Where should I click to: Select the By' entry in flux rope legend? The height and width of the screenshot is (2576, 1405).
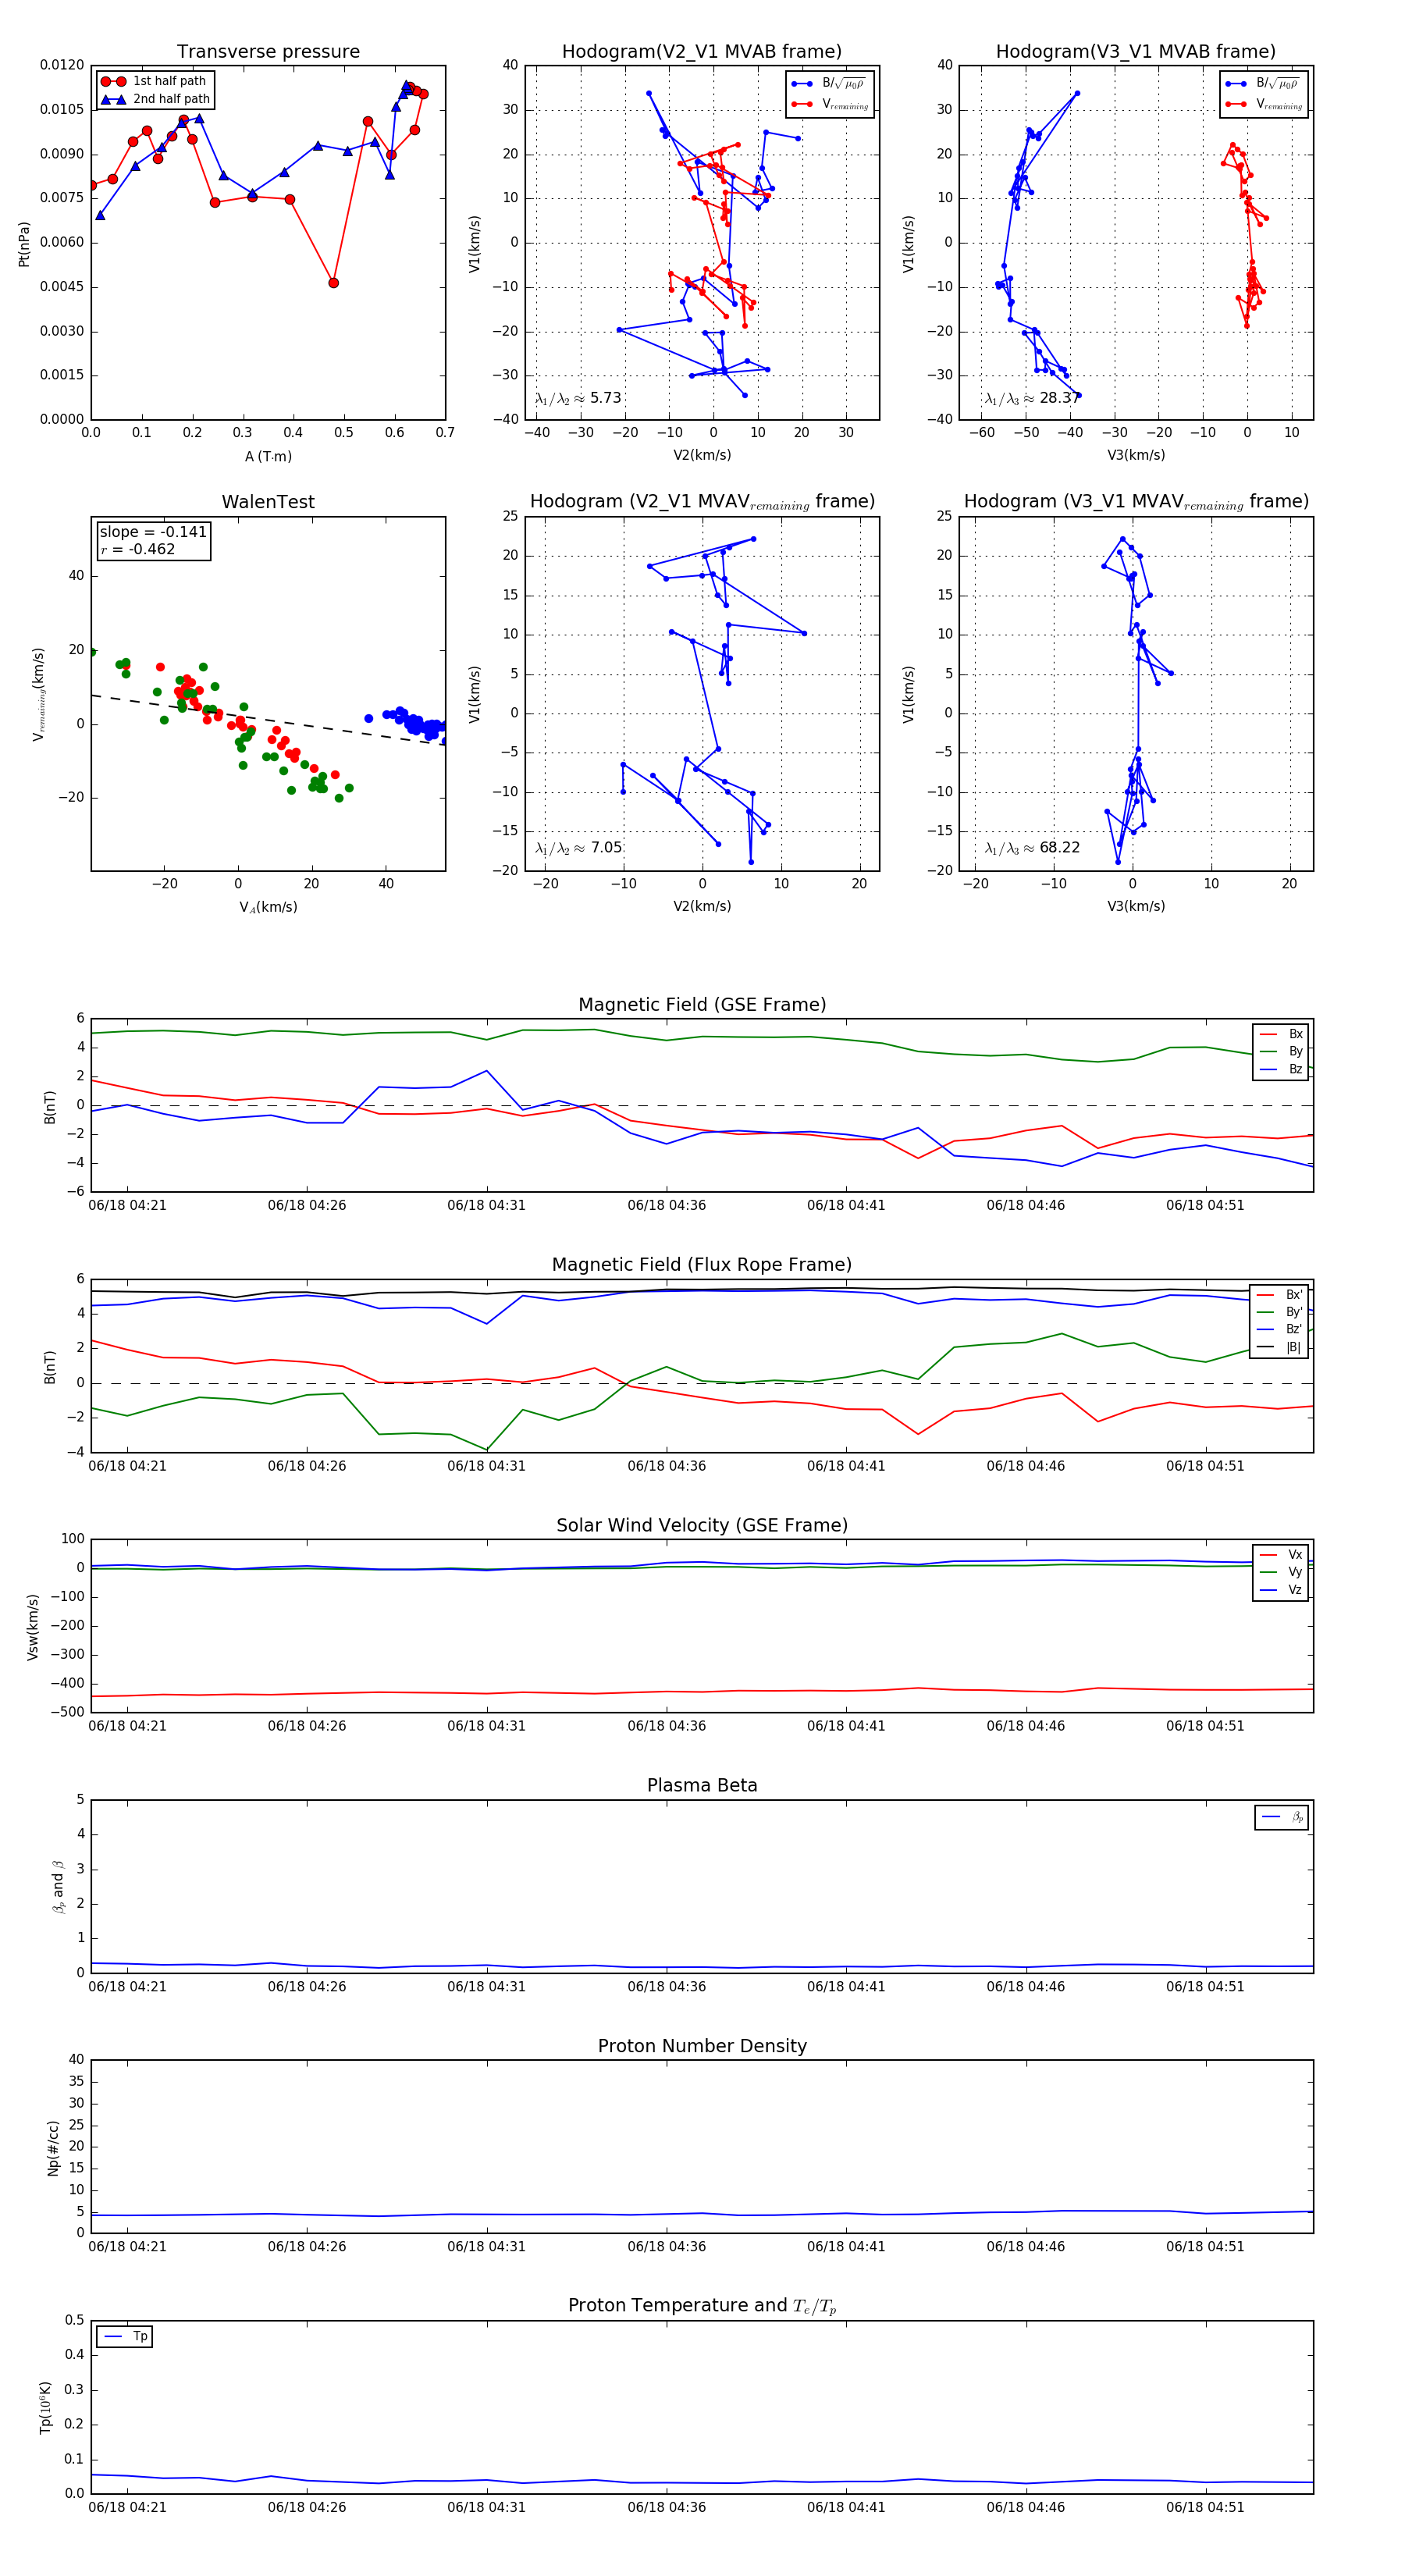(1280, 1312)
